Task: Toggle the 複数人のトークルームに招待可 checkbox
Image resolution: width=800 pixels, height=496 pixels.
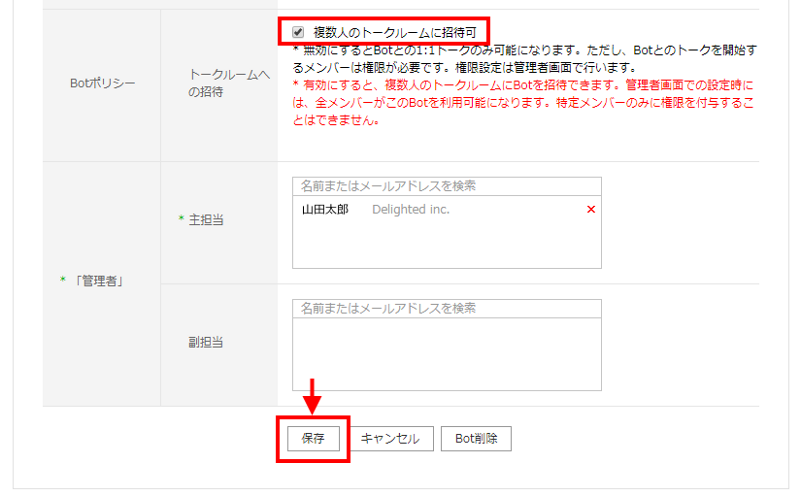Action: point(297,32)
